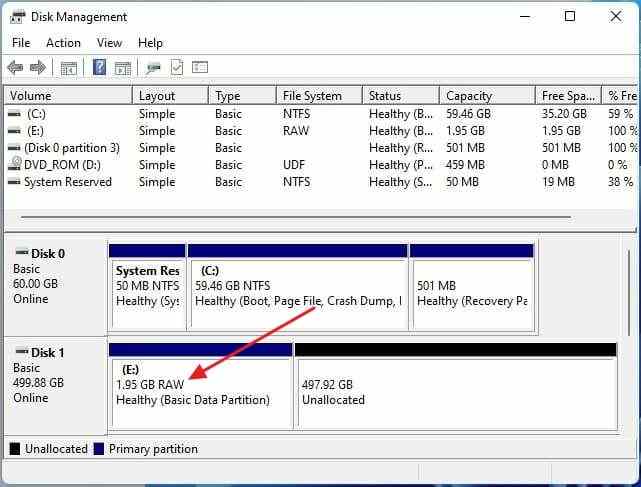This screenshot has height=487, width=641.
Task: Select the (C:) volume row
Action: [320, 114]
